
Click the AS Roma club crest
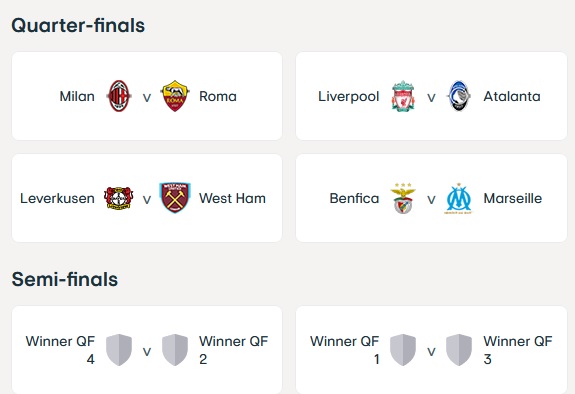[x=175, y=96]
